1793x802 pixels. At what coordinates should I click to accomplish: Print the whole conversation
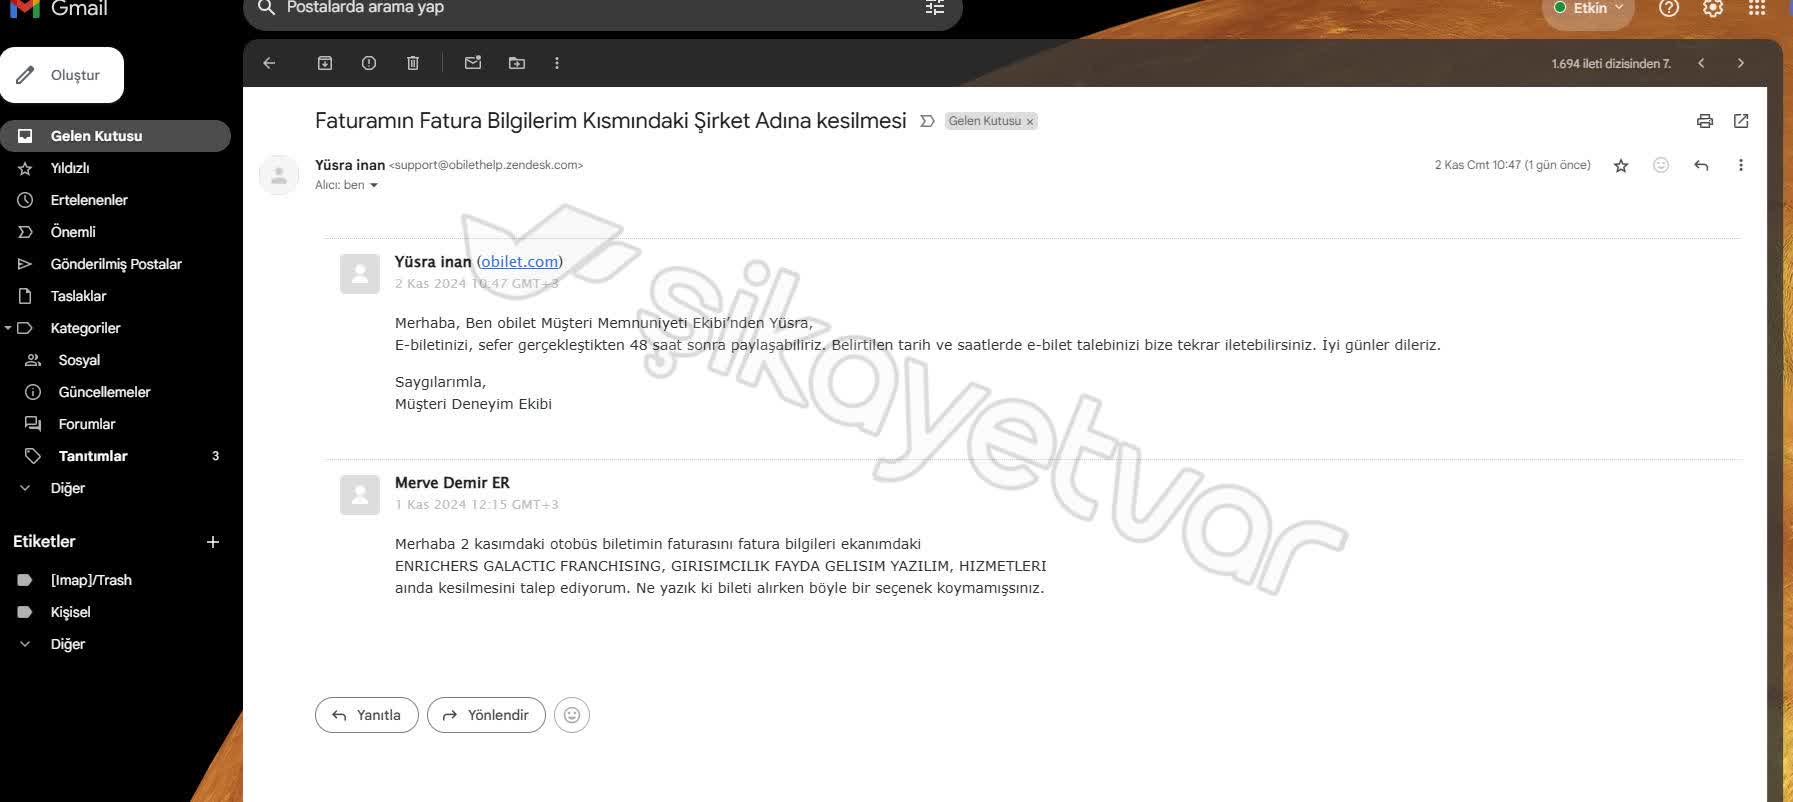(x=1705, y=121)
